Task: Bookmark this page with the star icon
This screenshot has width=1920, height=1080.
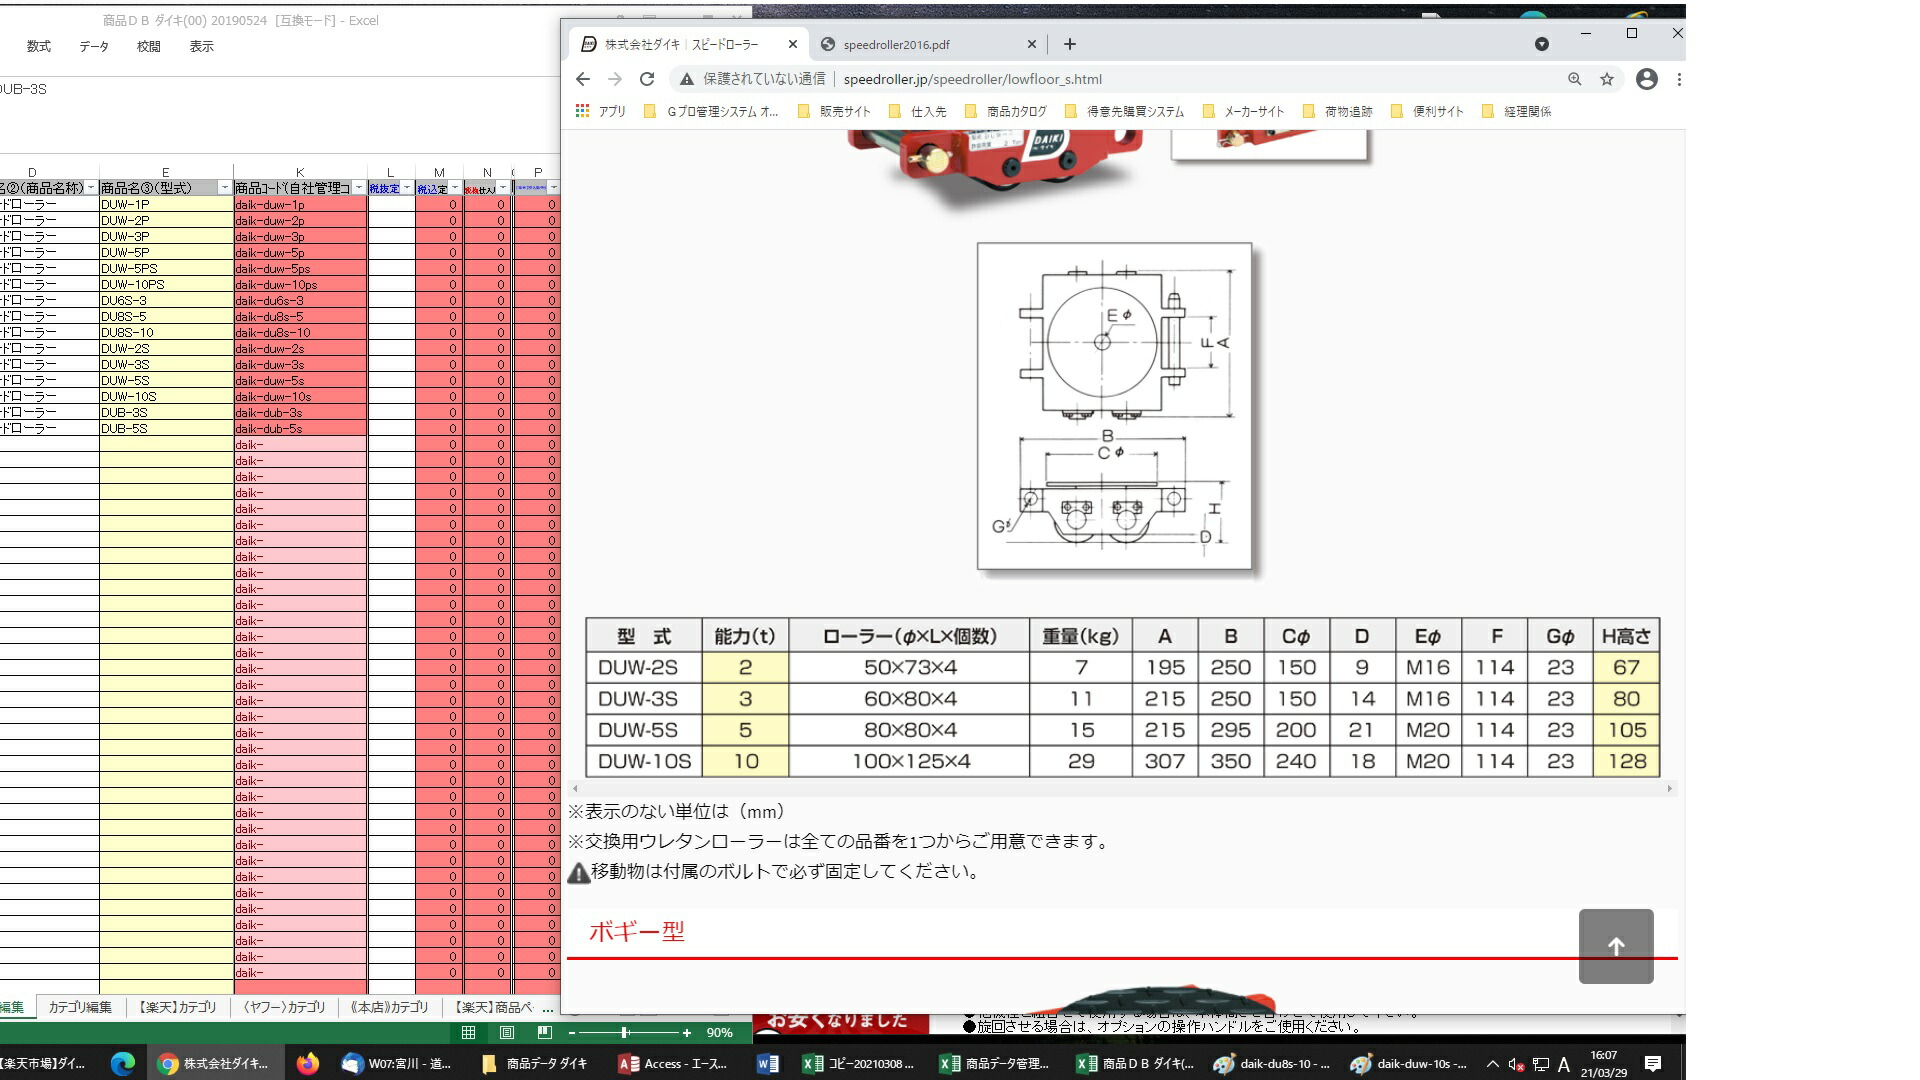Action: (1606, 79)
